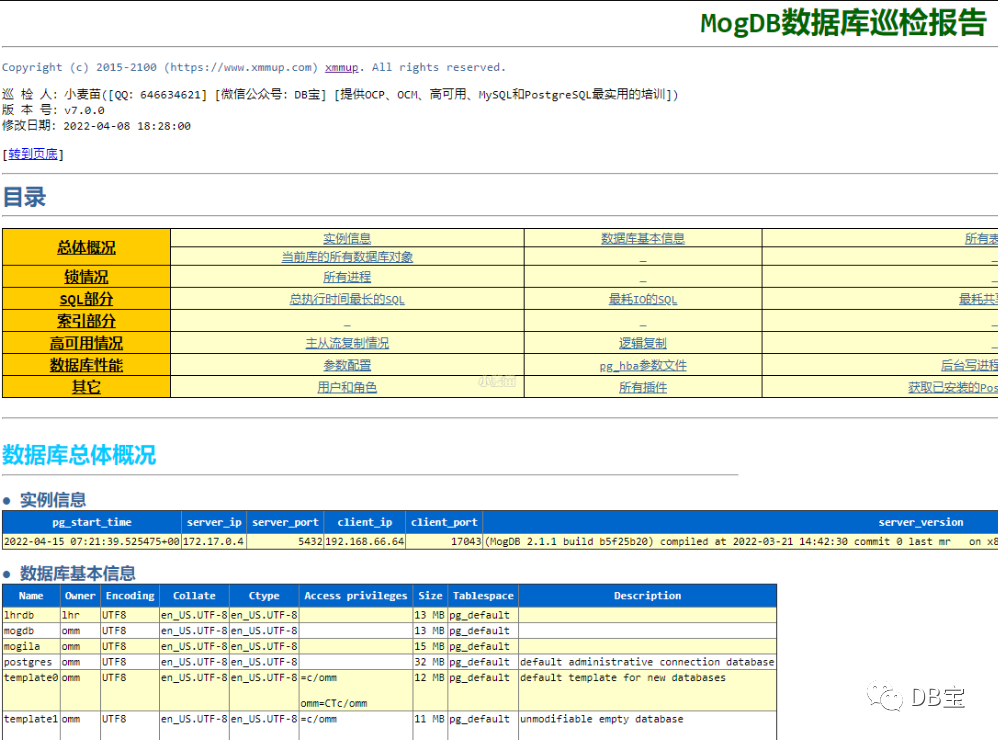Select the 2022-04-15 start time cell
Screen dimensions: 998x740
92,541
